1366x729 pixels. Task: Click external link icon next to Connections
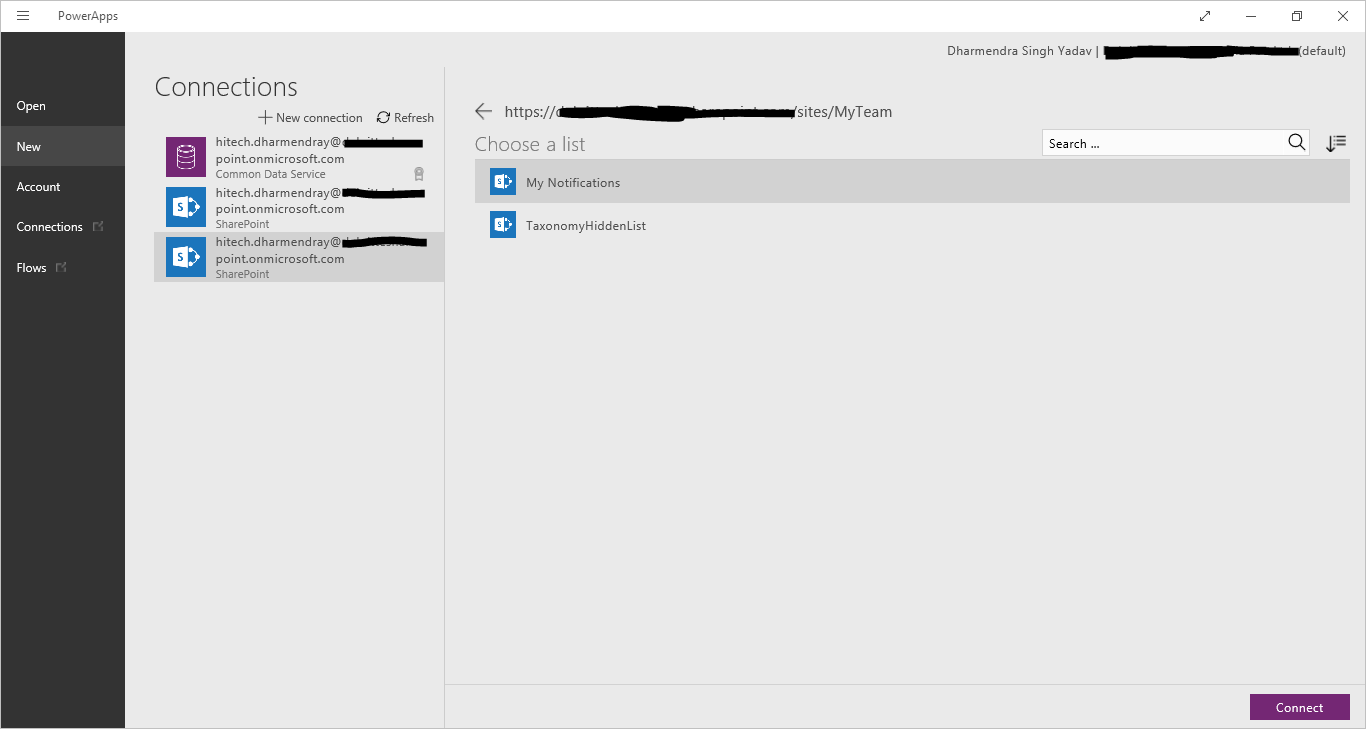point(98,227)
